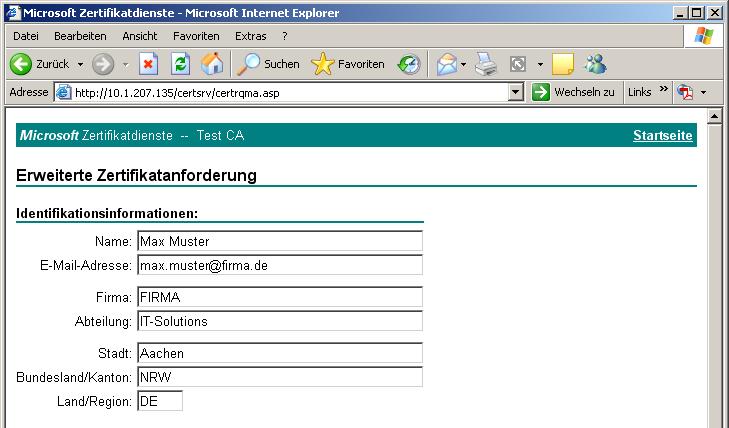
Task: Expand the Zurück history dropdown arrow
Action: point(80,64)
